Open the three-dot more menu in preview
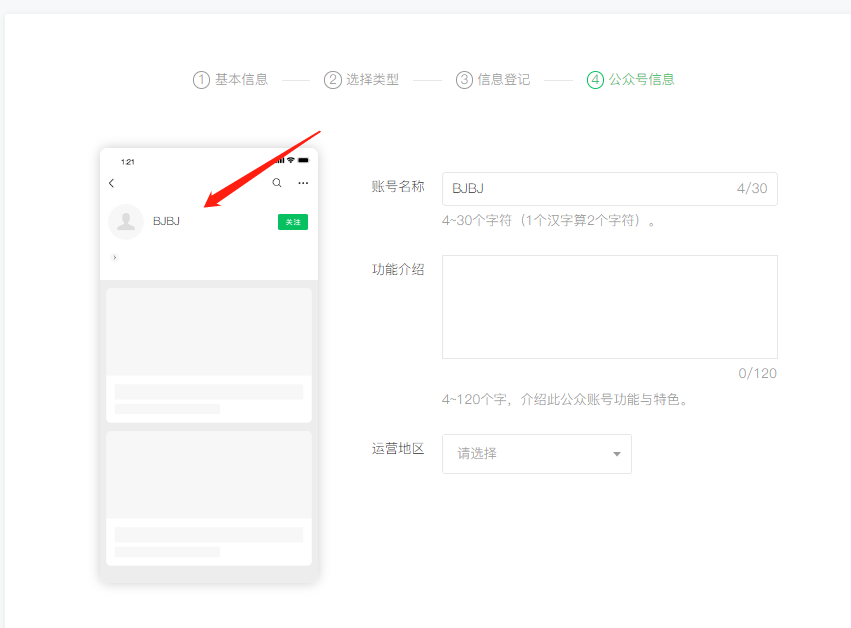The height and width of the screenshot is (628, 851). [x=303, y=183]
